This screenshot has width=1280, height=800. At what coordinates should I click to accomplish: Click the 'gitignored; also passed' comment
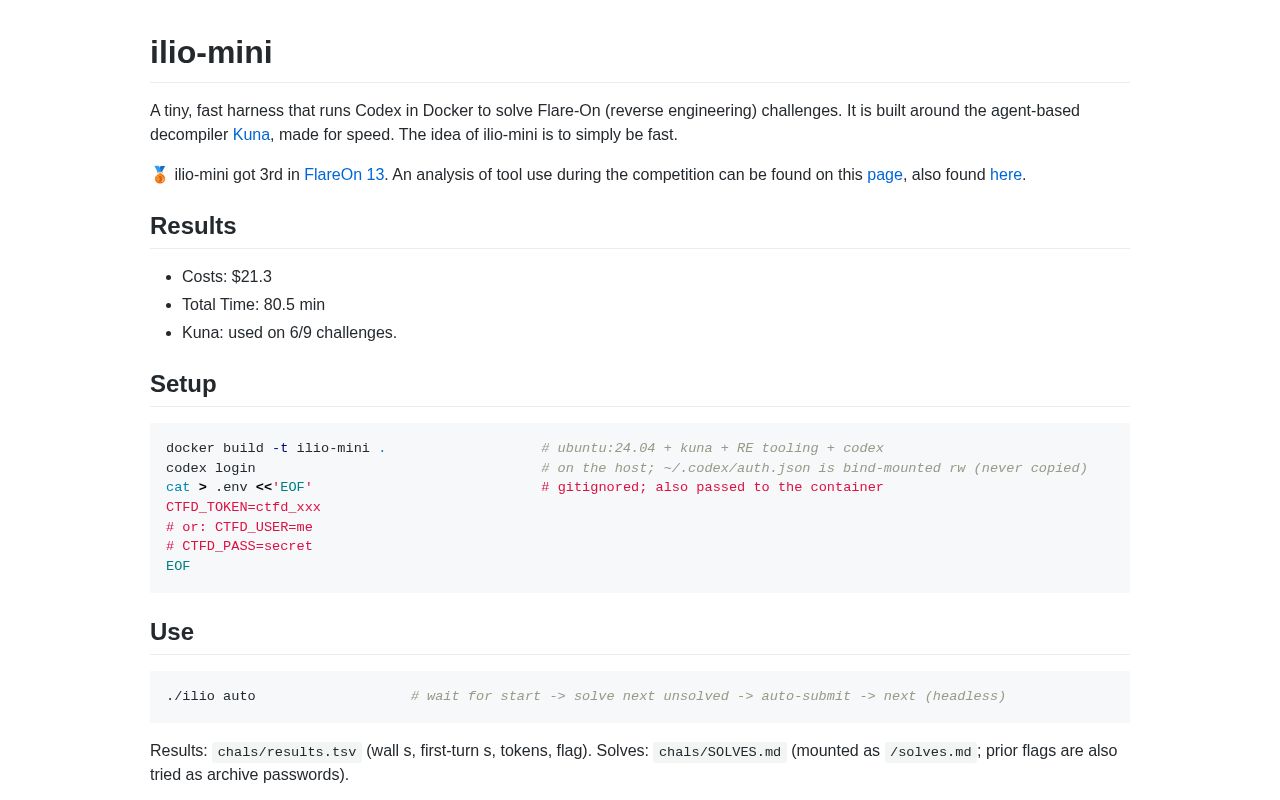[712, 488]
